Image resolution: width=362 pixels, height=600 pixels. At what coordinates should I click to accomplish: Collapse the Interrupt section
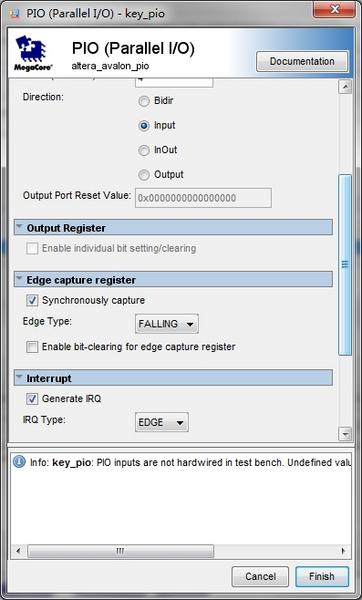tap(19, 378)
